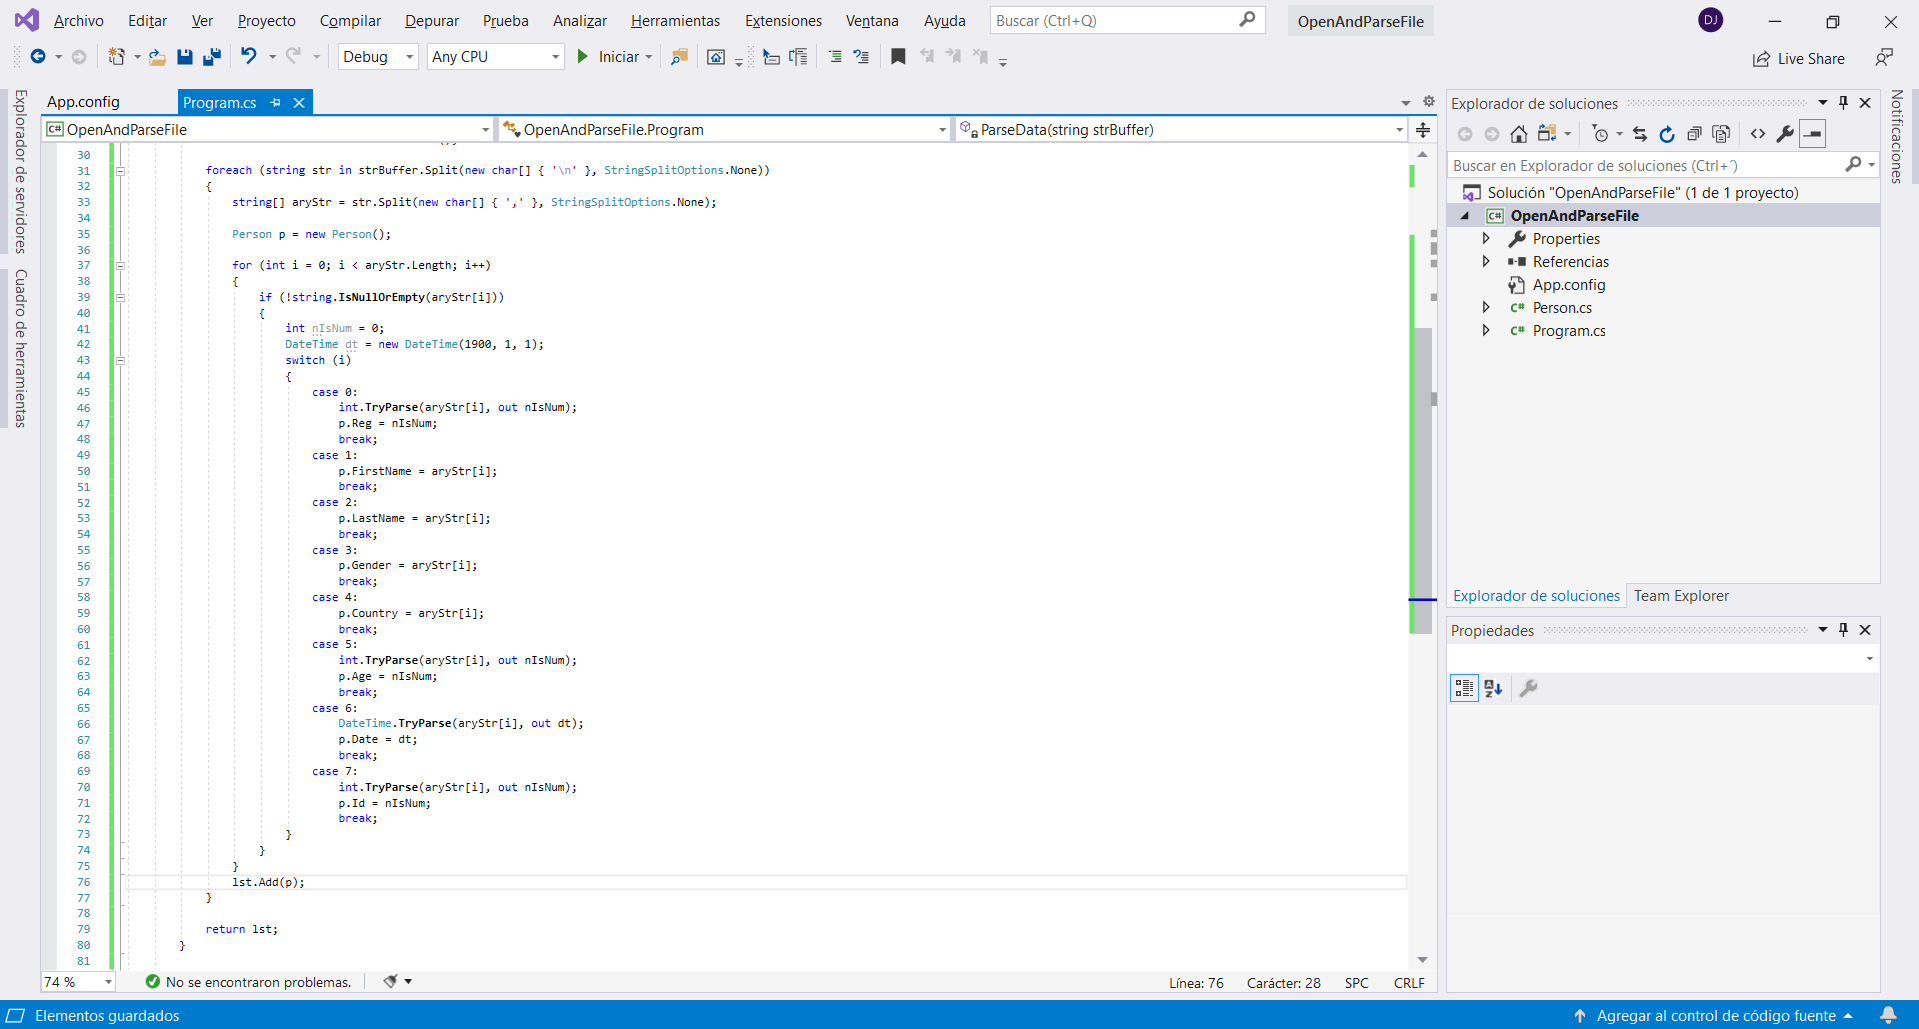The width and height of the screenshot is (1919, 1029).
Task: Toggle the Preview Selected Items button
Action: tap(1812, 134)
